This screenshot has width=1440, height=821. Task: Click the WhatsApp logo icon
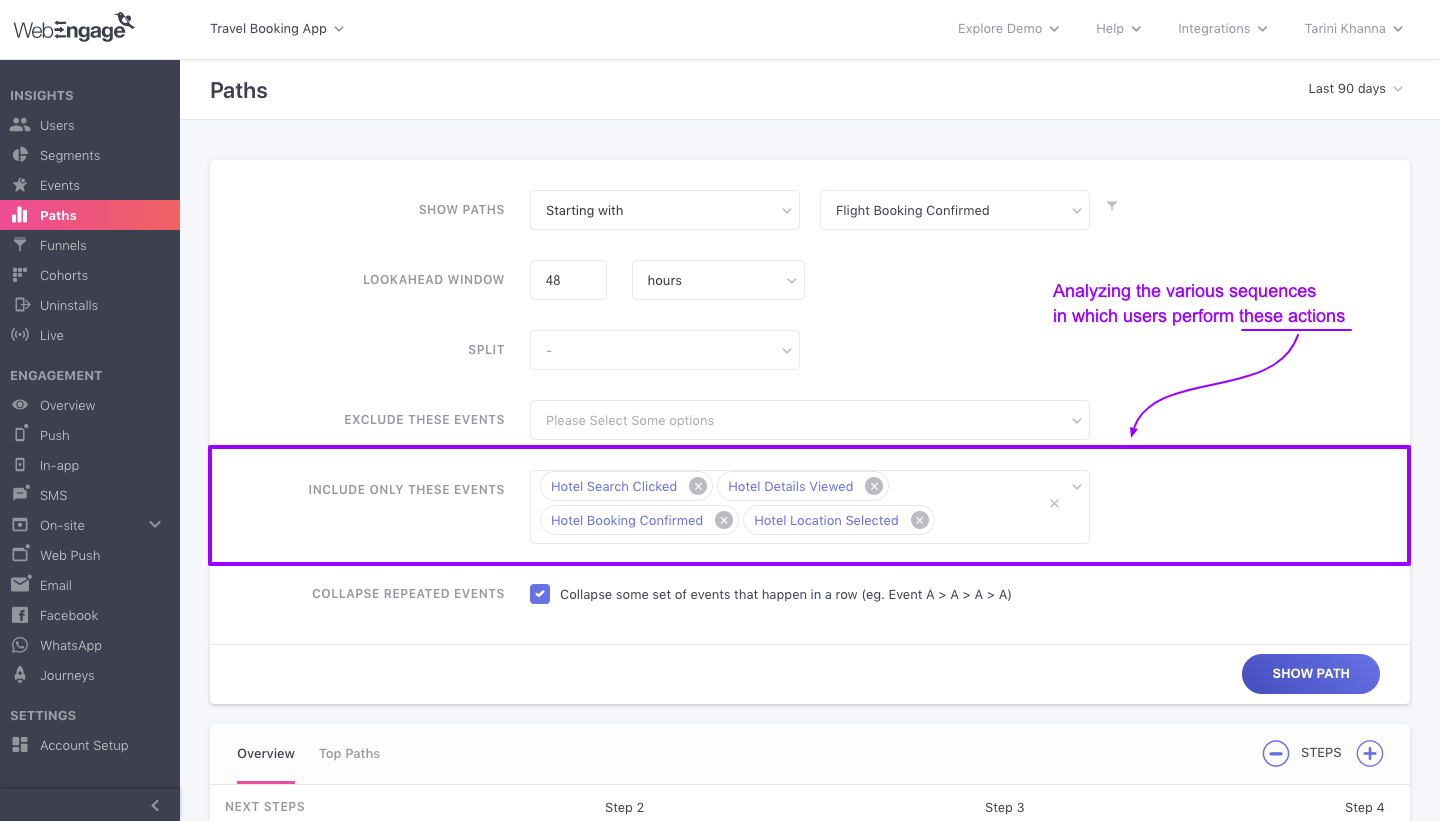(20, 645)
